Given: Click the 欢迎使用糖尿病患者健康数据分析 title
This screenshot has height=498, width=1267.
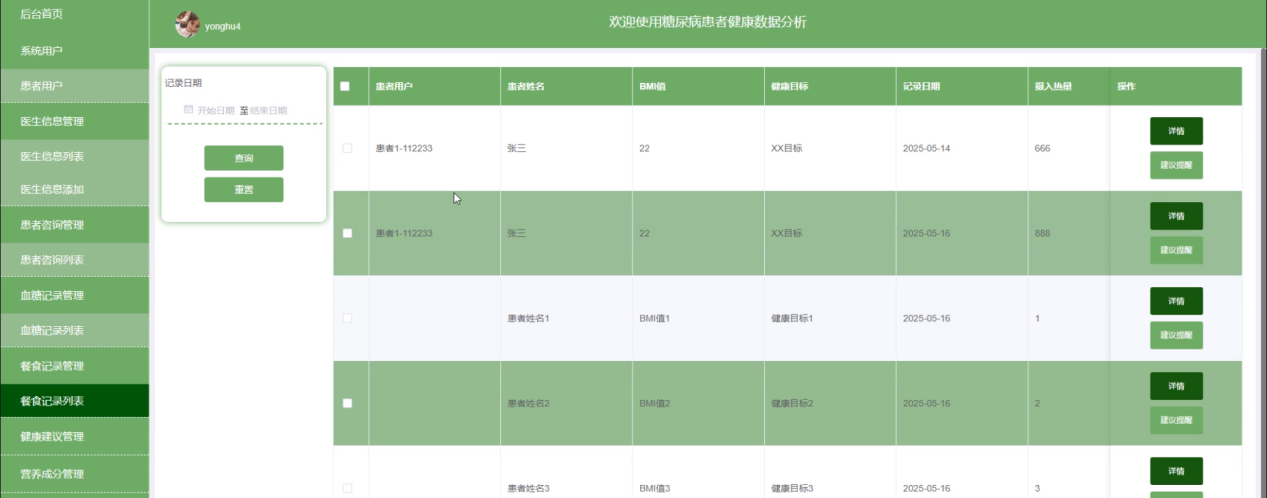Looking at the screenshot, I should pyautogui.click(x=708, y=22).
